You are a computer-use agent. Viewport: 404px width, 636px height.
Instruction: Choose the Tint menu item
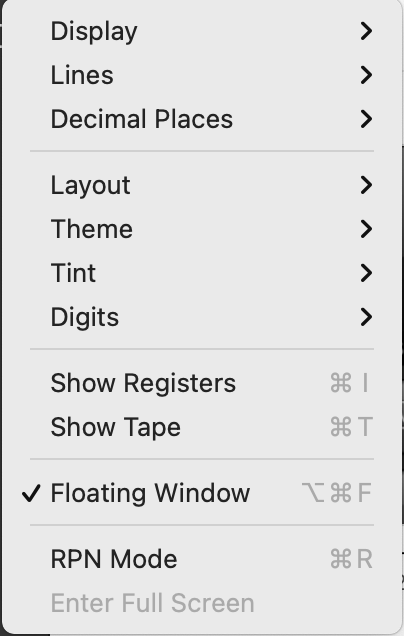coord(202,273)
